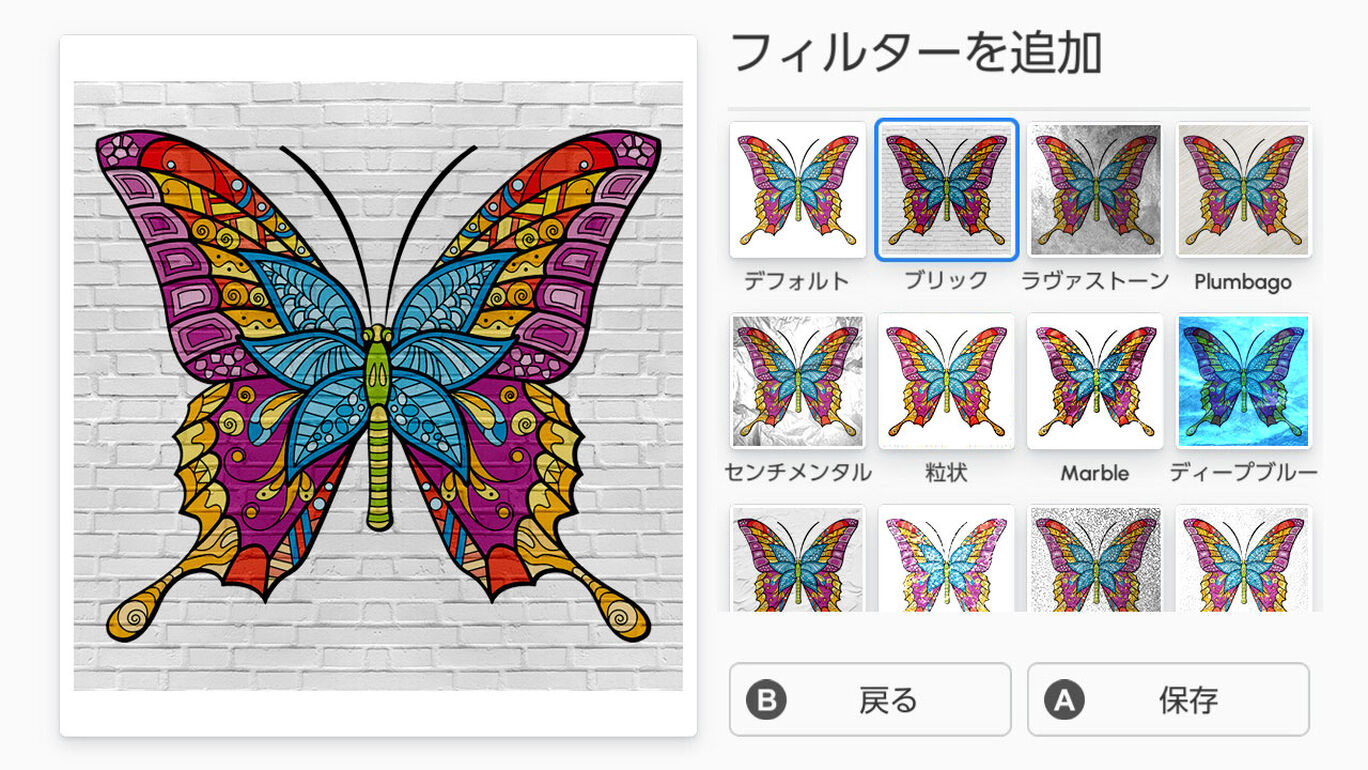Choose the ブリック brick filter thumbnail

coord(946,190)
